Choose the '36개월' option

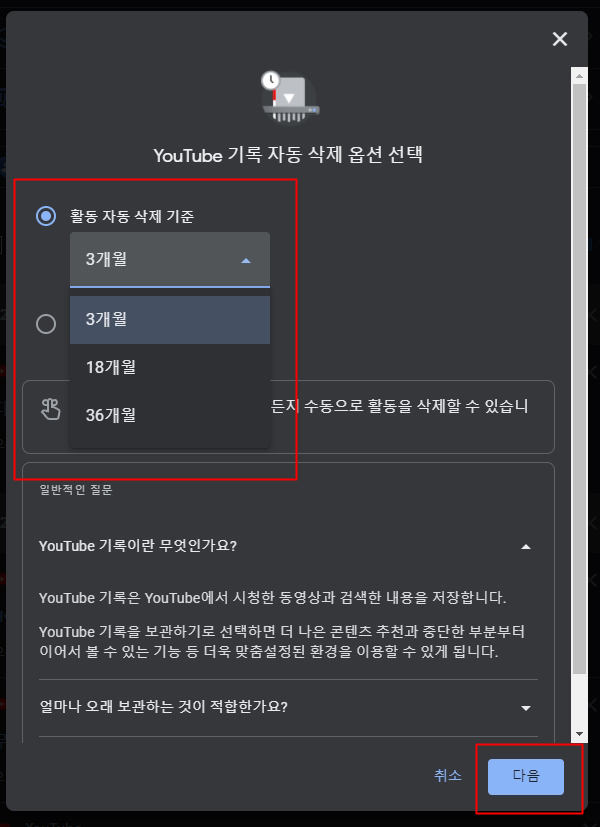pos(170,415)
